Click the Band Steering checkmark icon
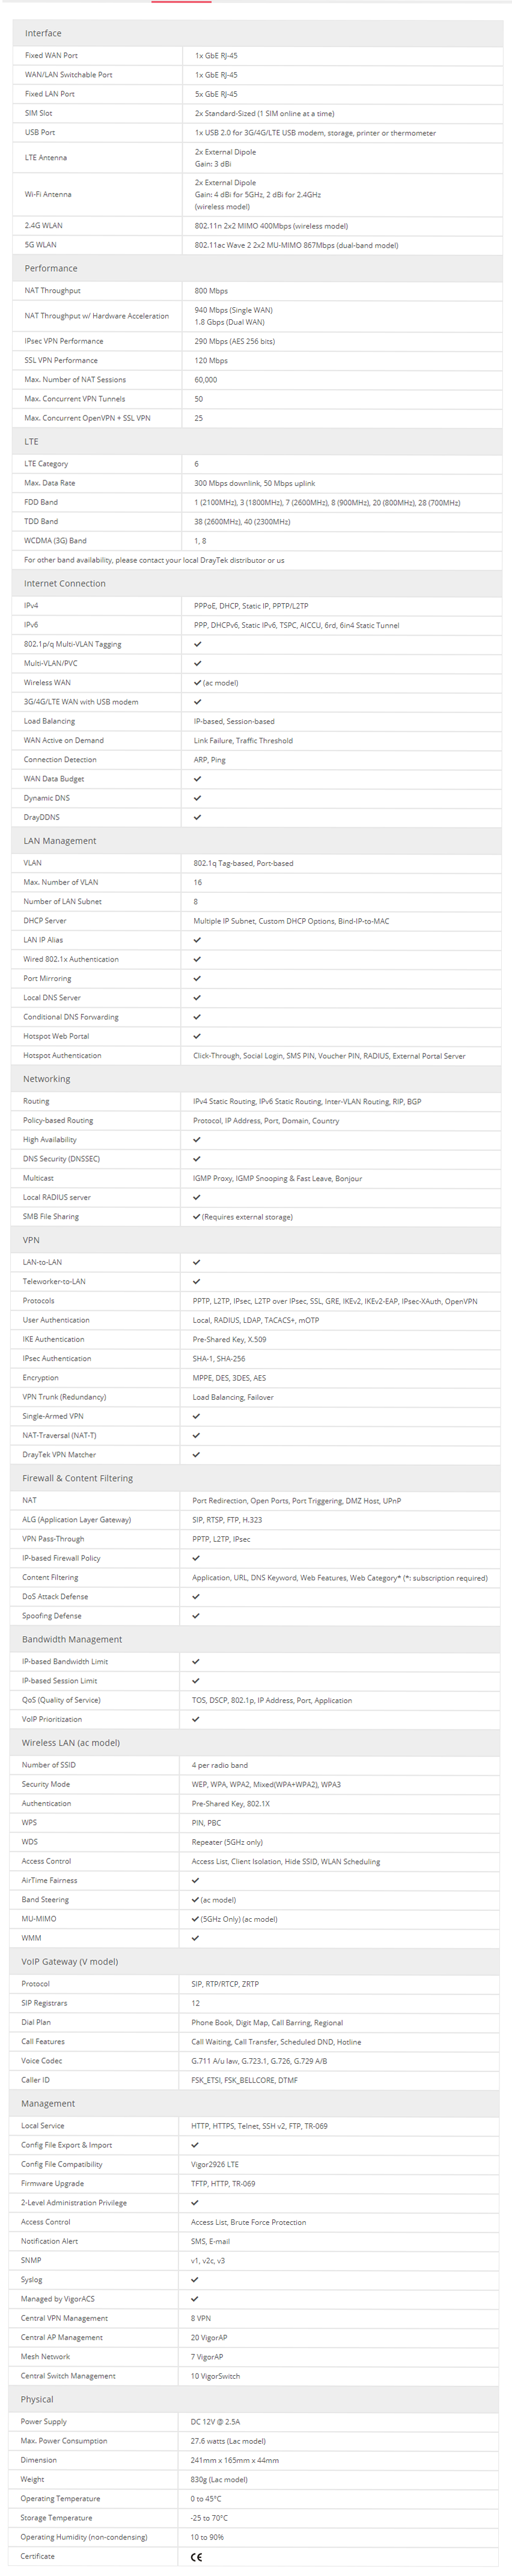The height and width of the screenshot is (2576, 512). point(195,1900)
